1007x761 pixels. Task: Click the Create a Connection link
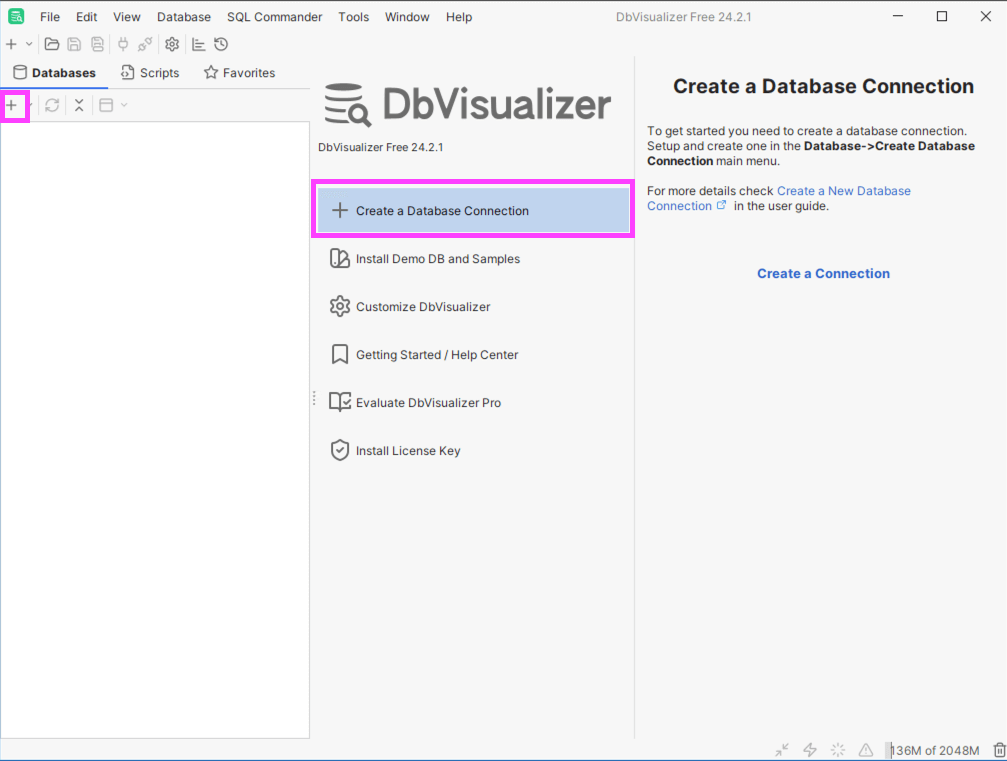[x=823, y=273]
